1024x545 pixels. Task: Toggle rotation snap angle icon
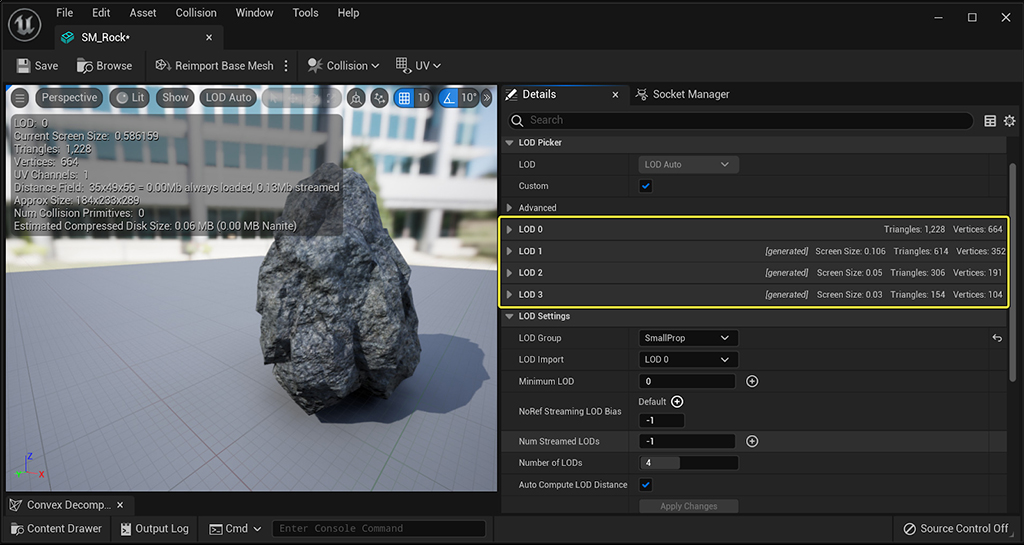click(449, 98)
